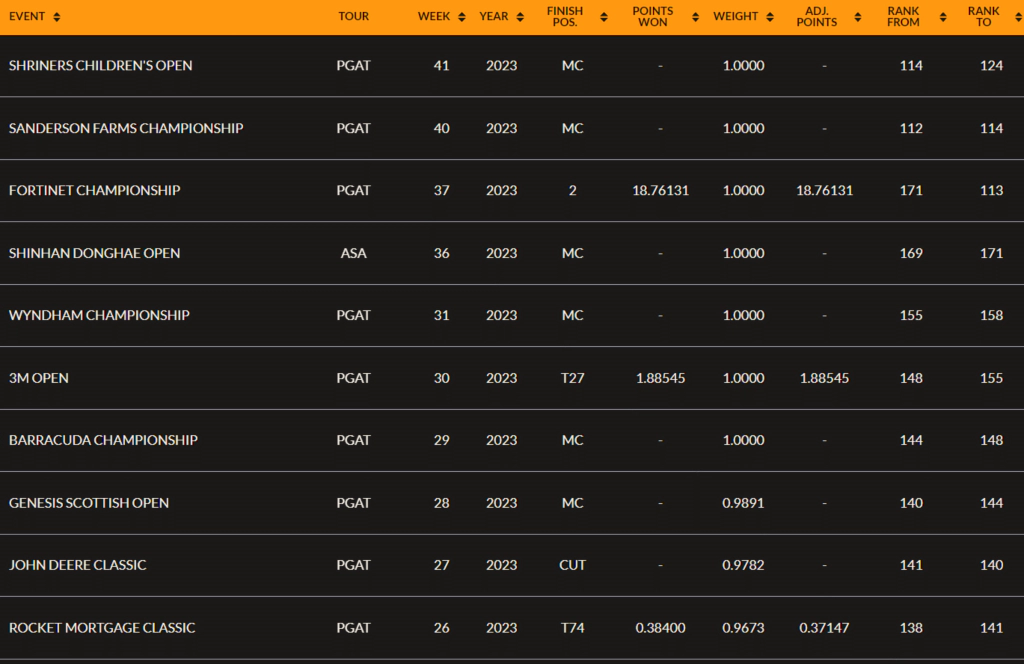
Task: Select rank from 138 in Rocket Mortgage row
Action: 911,627
